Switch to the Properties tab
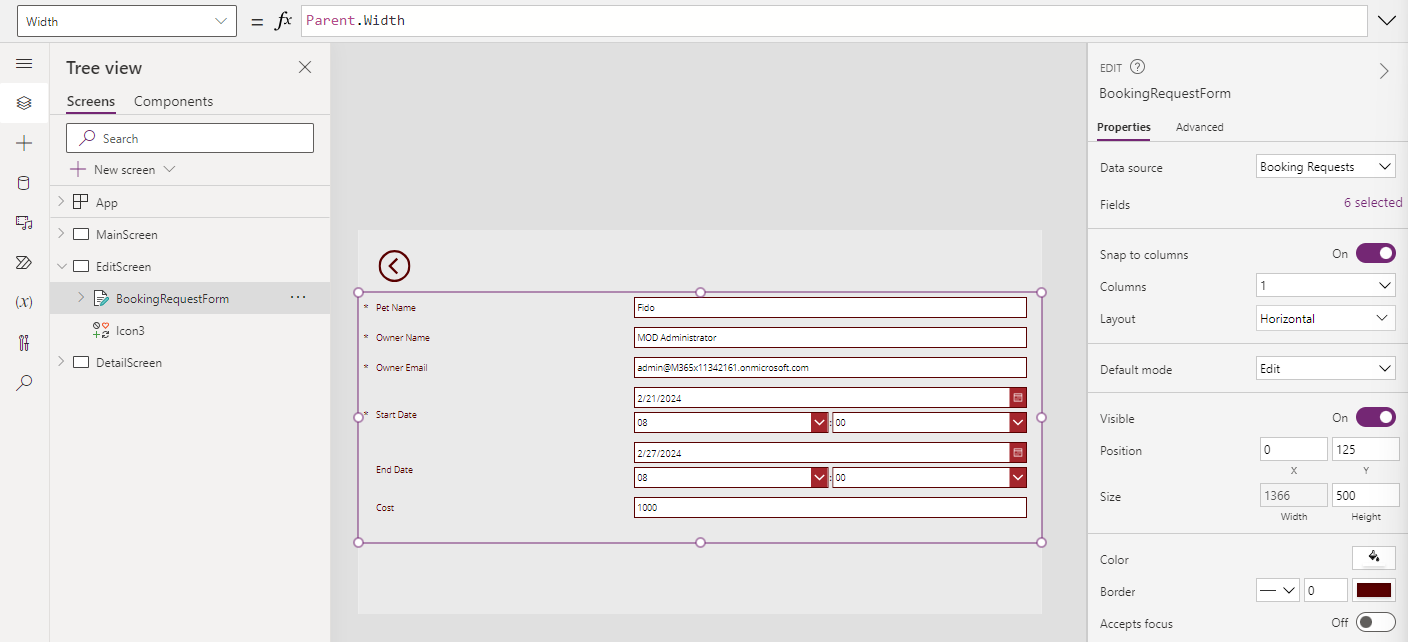This screenshot has height=642, width=1408. (1124, 127)
